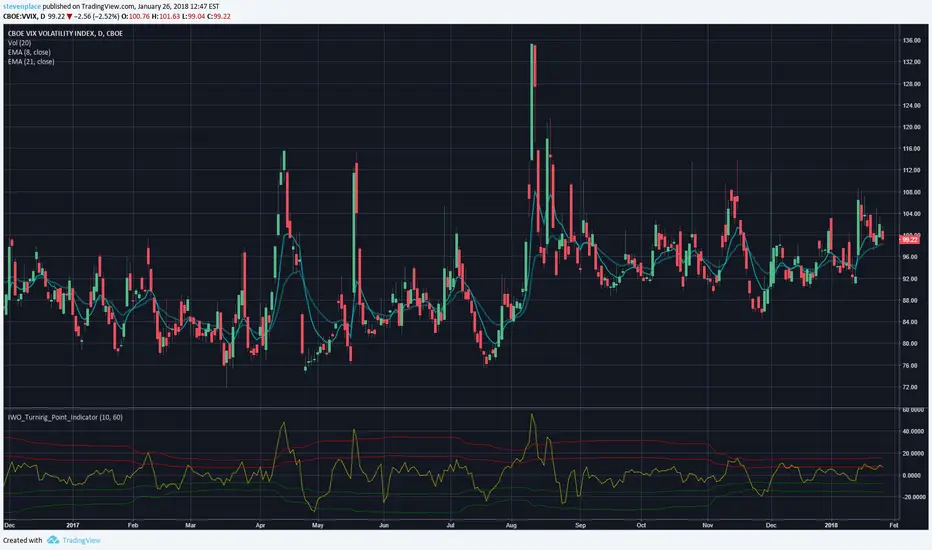Screen dimensions: 932x550
Task: Click the 2018 label on time axis
Action: tap(831, 525)
